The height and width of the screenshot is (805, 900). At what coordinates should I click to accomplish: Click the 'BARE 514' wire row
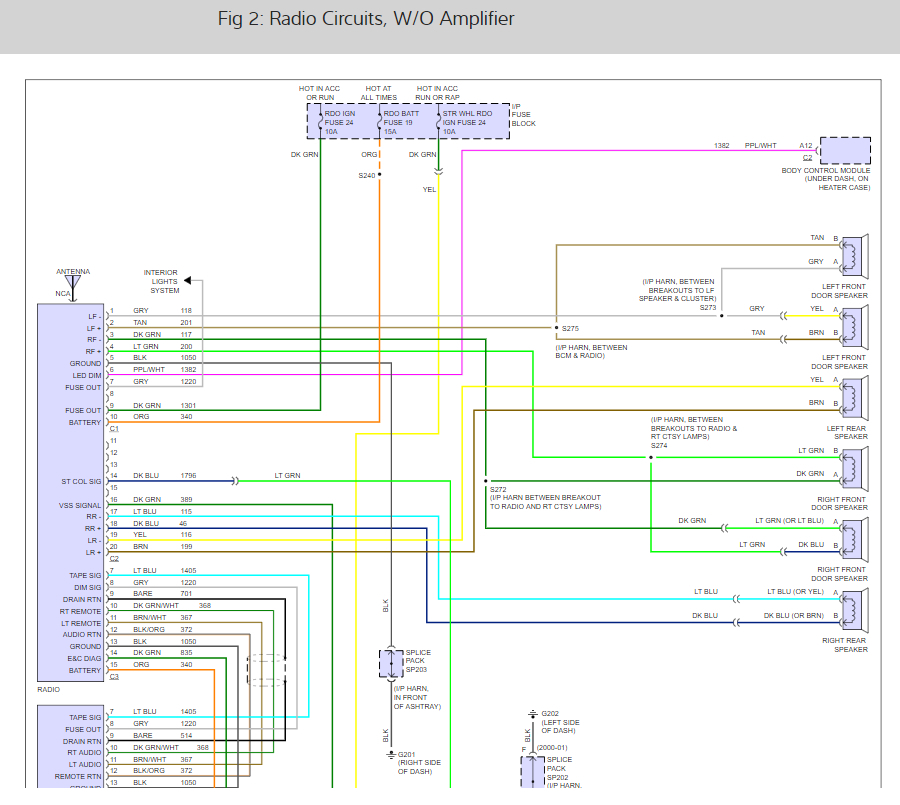click(163, 736)
